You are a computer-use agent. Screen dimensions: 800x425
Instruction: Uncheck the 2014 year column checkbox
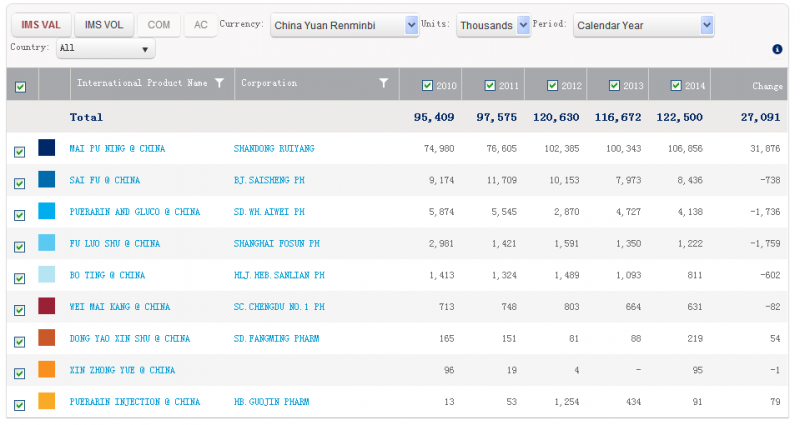click(676, 85)
